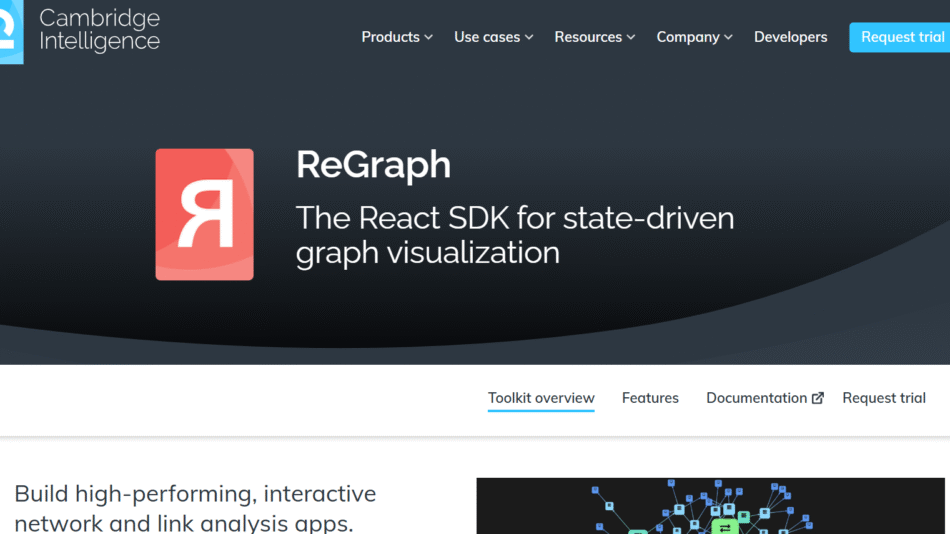
Task: Go to the Developers page
Action: [790, 37]
